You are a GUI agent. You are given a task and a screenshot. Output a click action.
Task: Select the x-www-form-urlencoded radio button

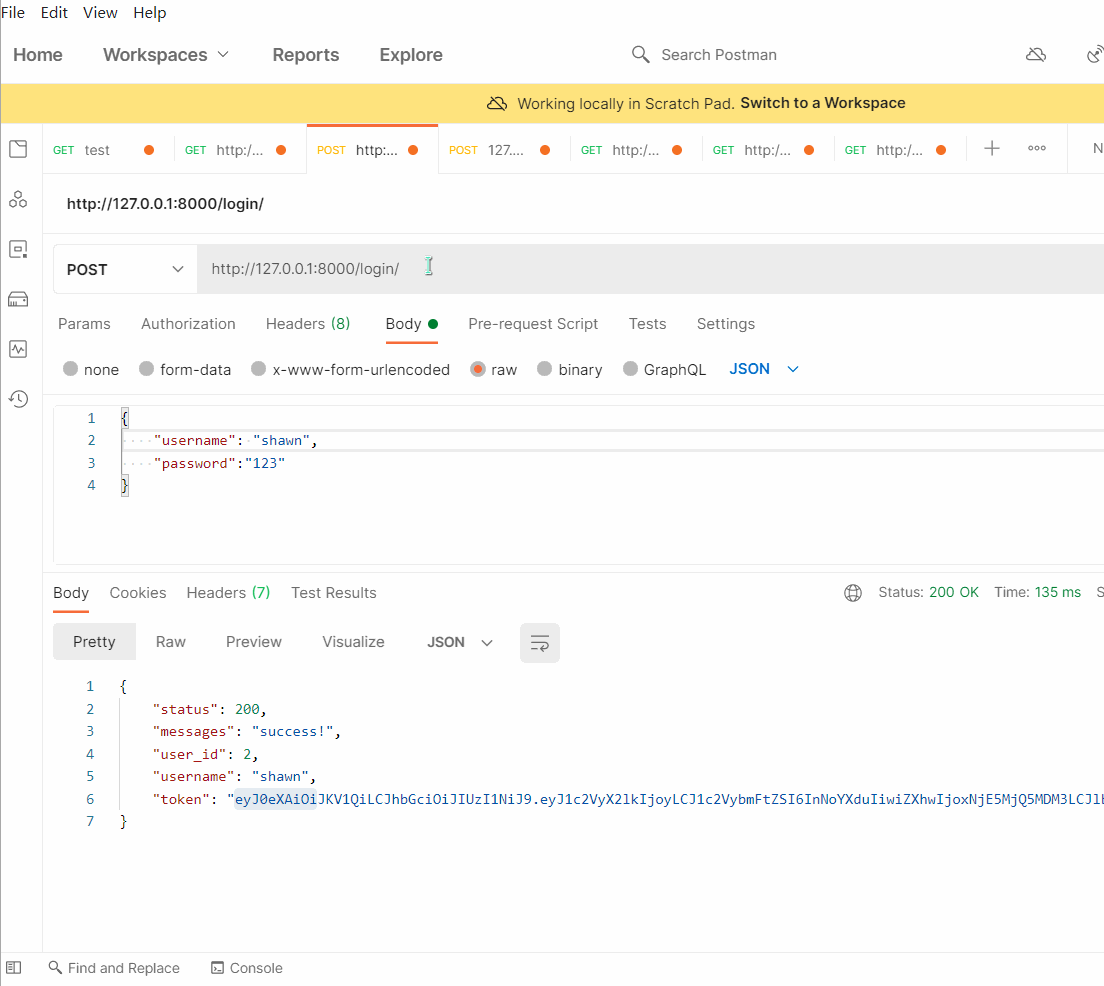click(x=259, y=369)
